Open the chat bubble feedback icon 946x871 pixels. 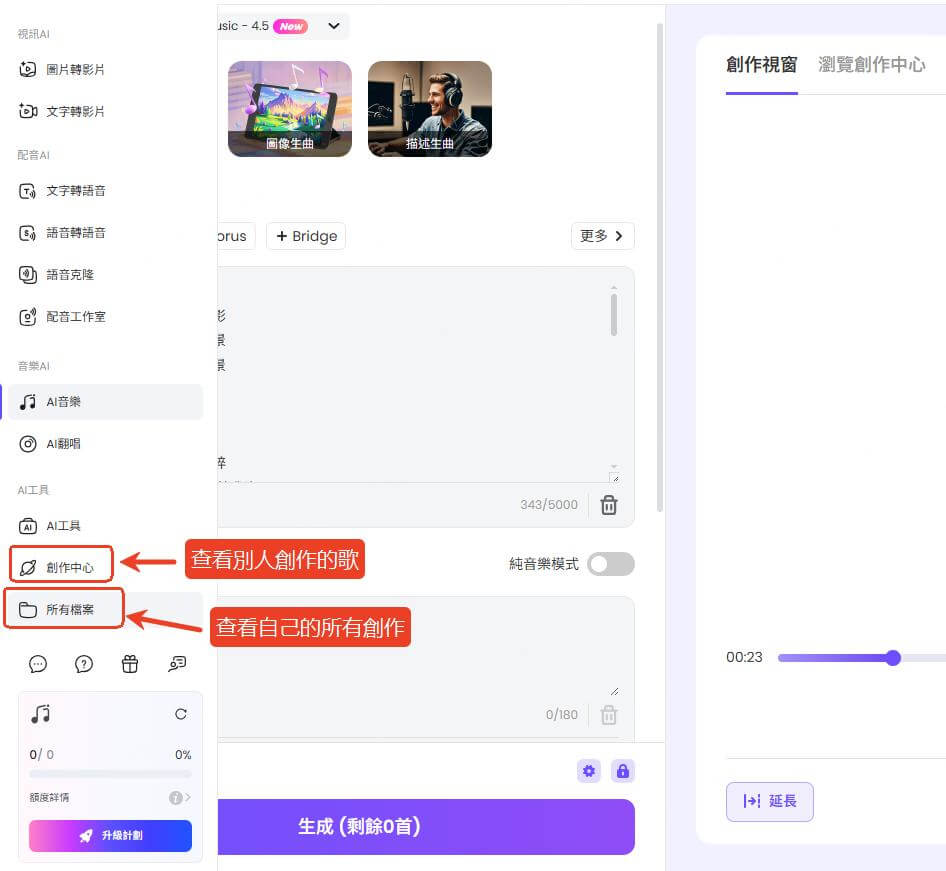[37, 664]
